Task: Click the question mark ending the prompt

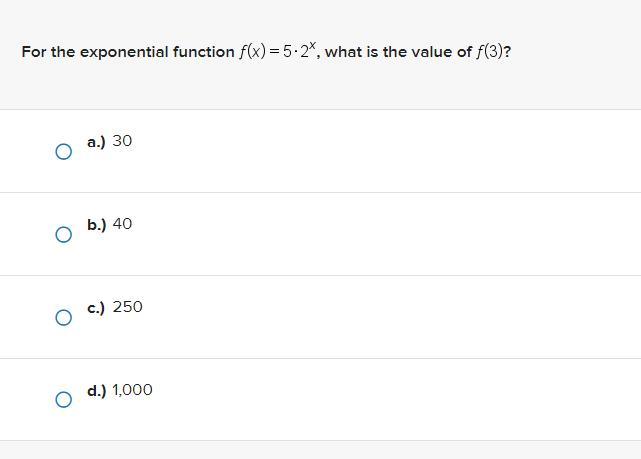Action: [507, 52]
